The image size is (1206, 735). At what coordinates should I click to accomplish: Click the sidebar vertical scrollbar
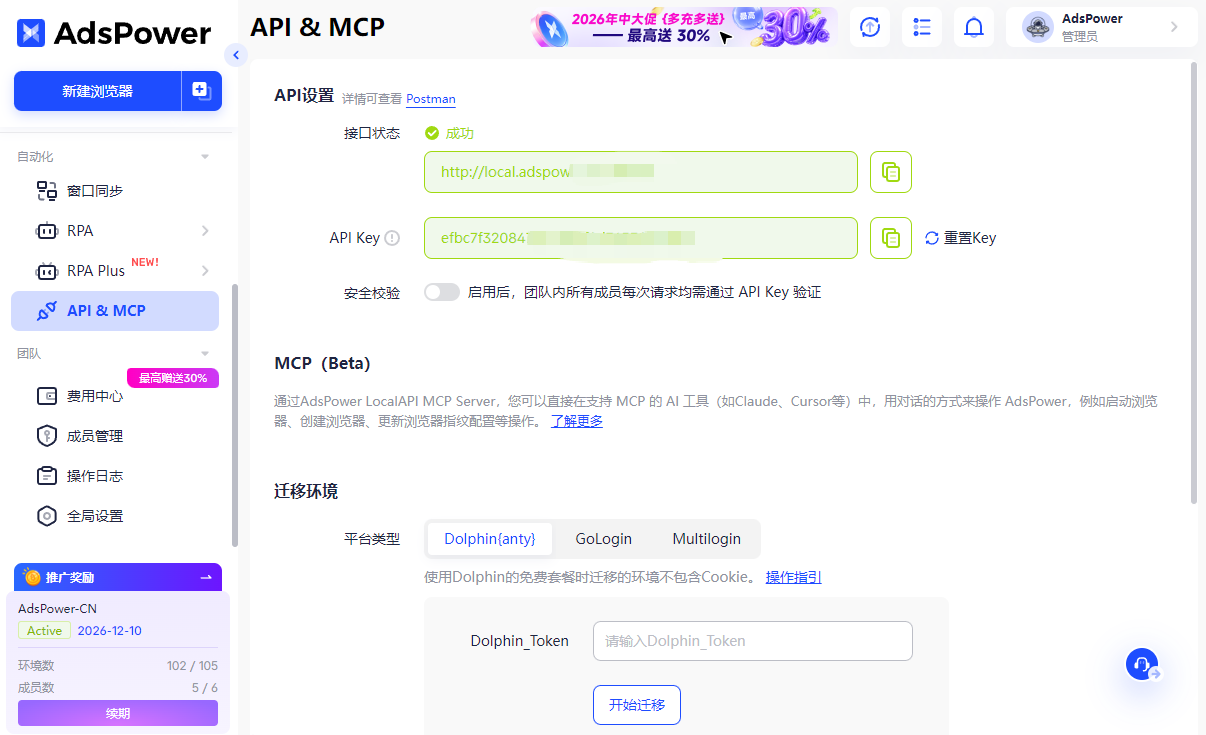click(x=235, y=415)
